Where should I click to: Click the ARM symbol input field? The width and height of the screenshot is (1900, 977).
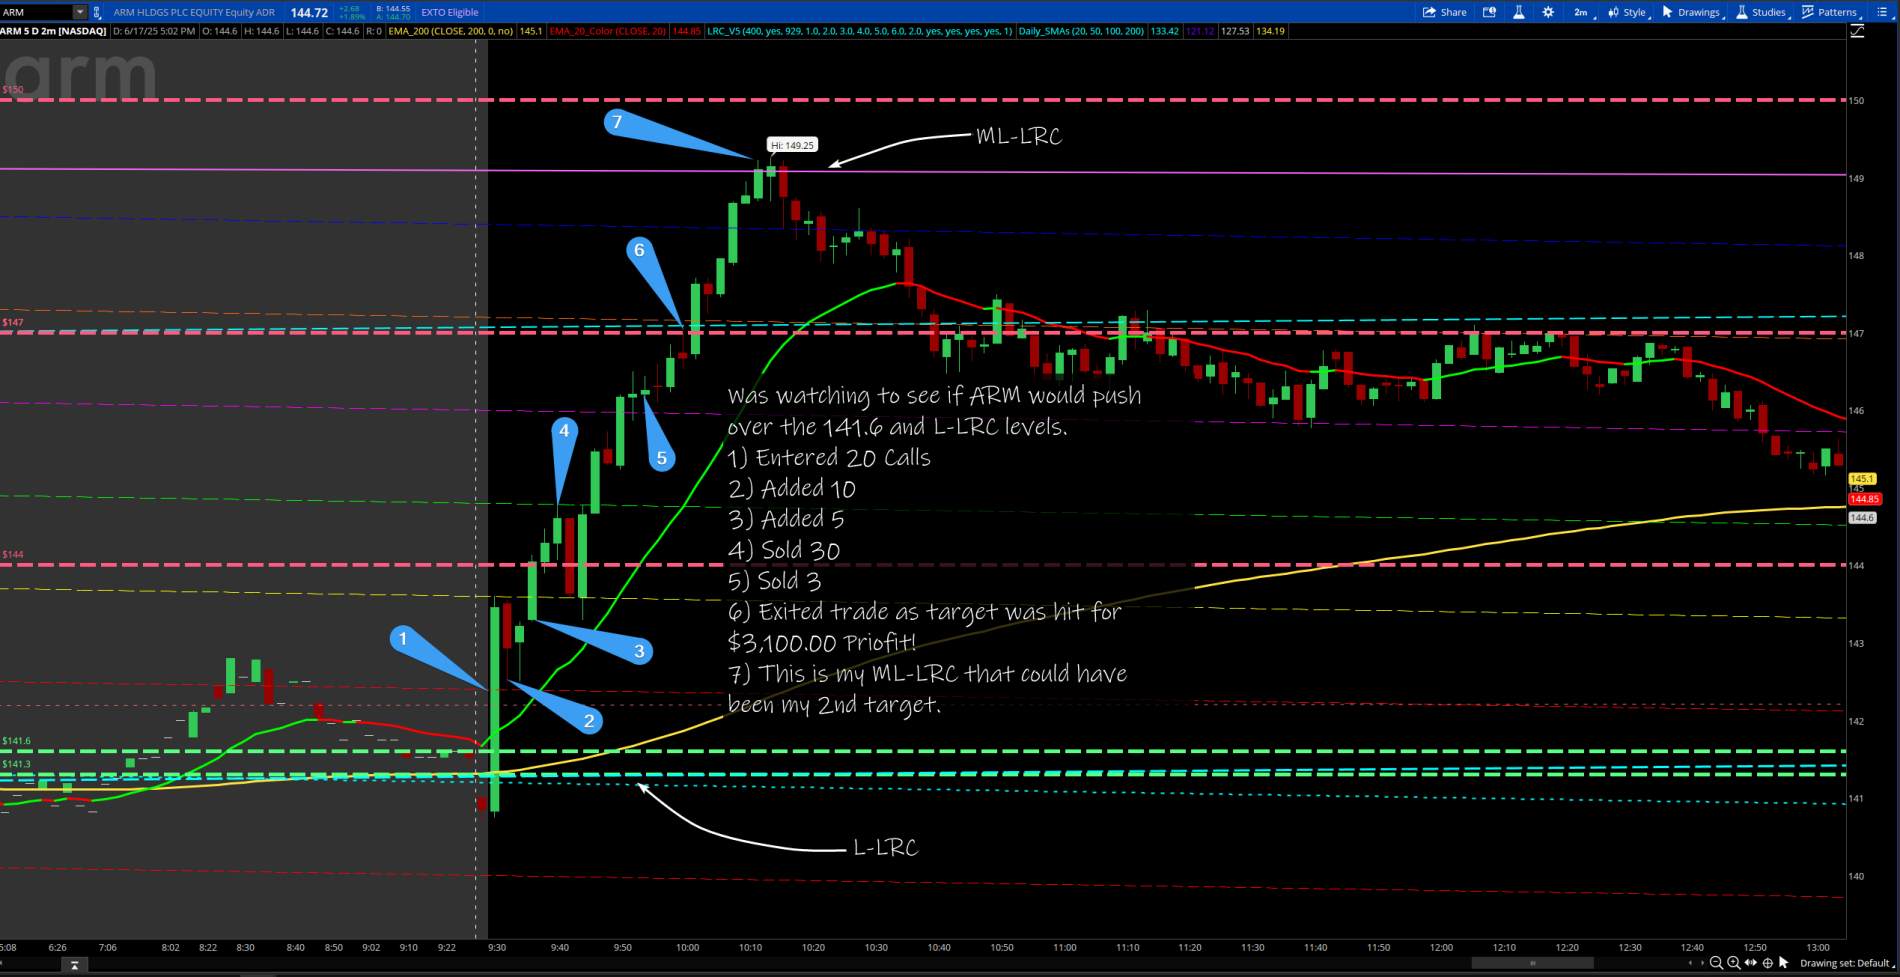click(x=36, y=12)
